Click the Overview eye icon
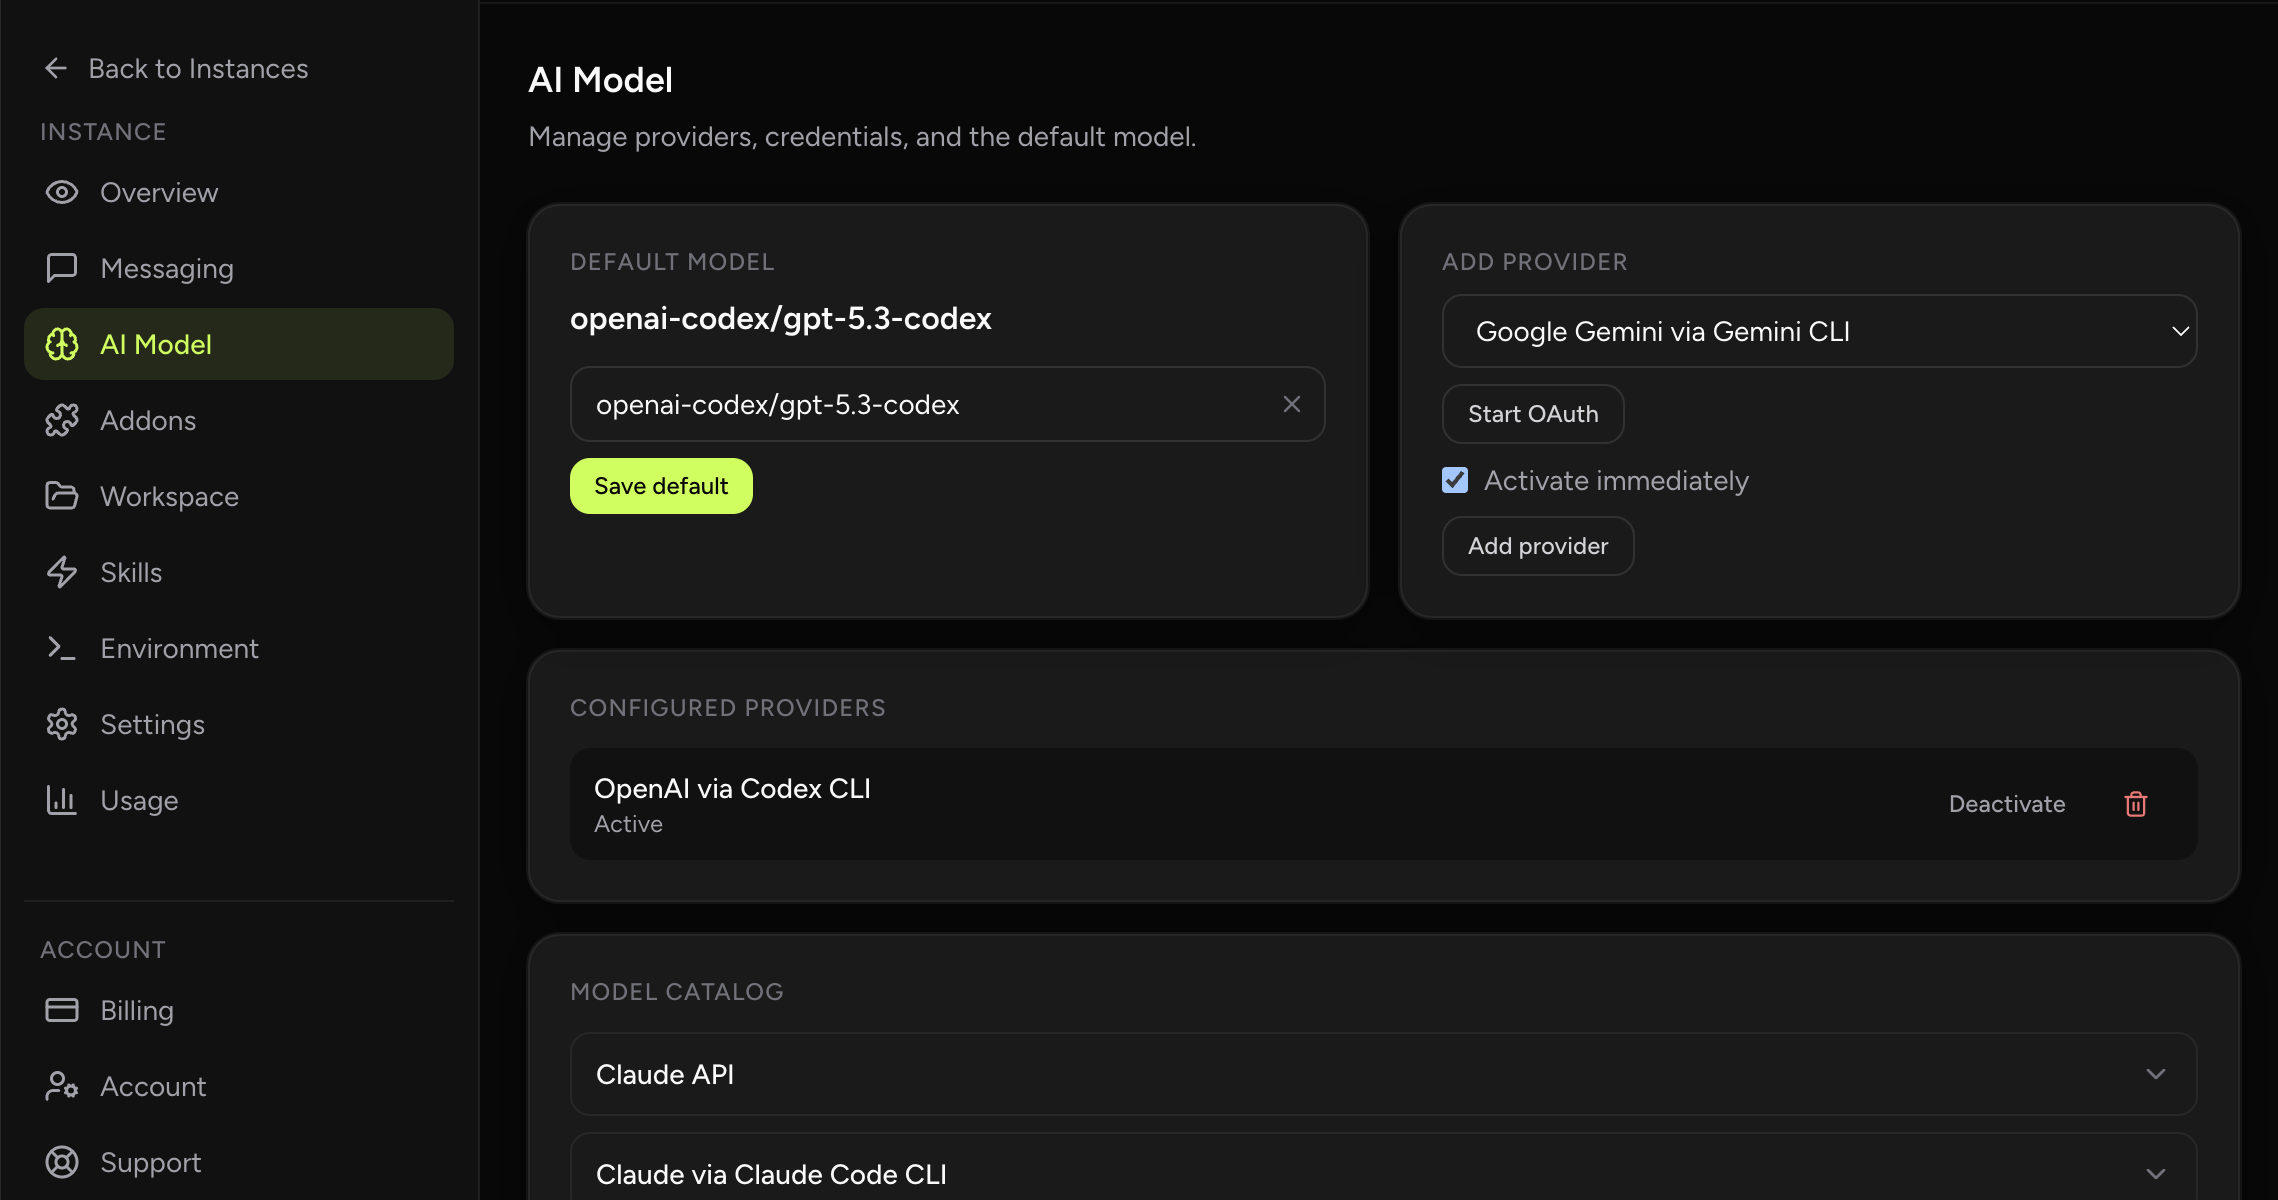This screenshot has width=2278, height=1200. (x=61, y=192)
